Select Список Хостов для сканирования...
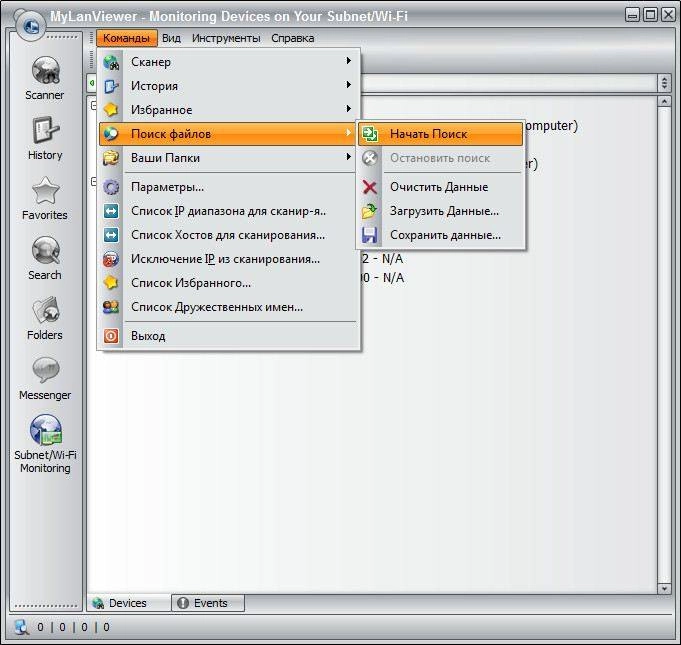Viewport: 681px width, 645px height. pyautogui.click(x=229, y=235)
